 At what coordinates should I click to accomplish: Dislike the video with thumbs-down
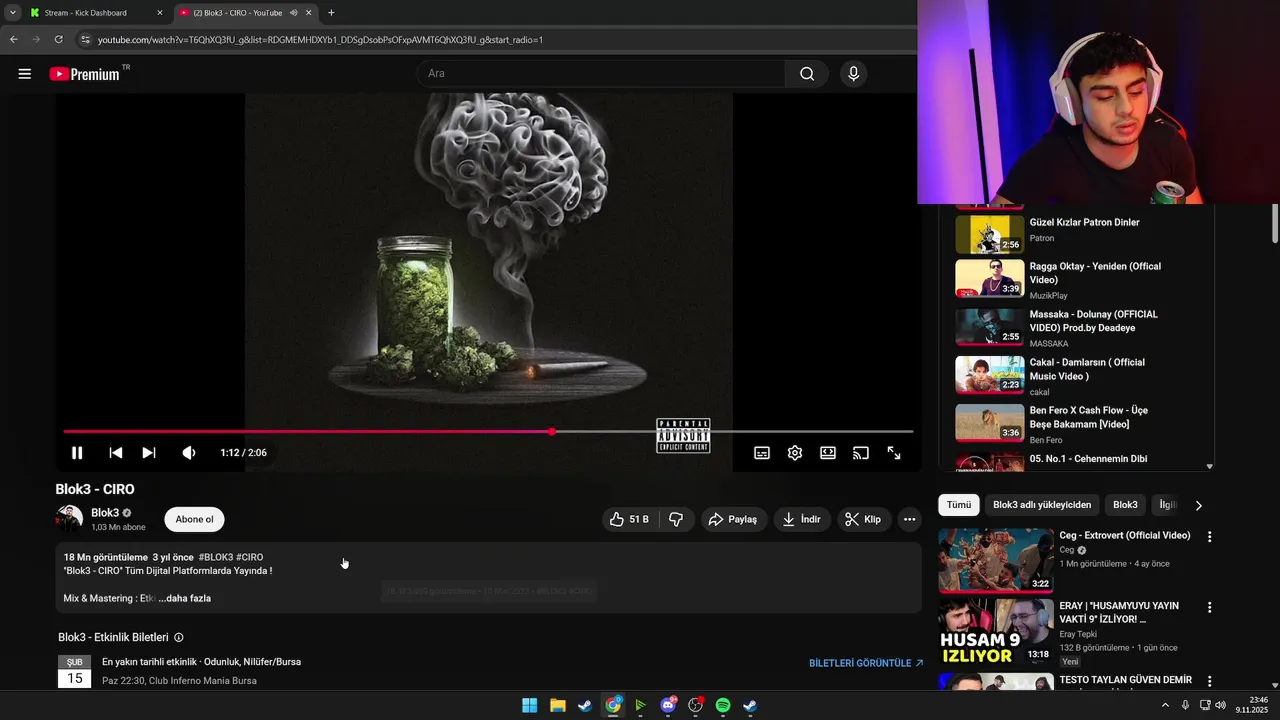pos(676,519)
